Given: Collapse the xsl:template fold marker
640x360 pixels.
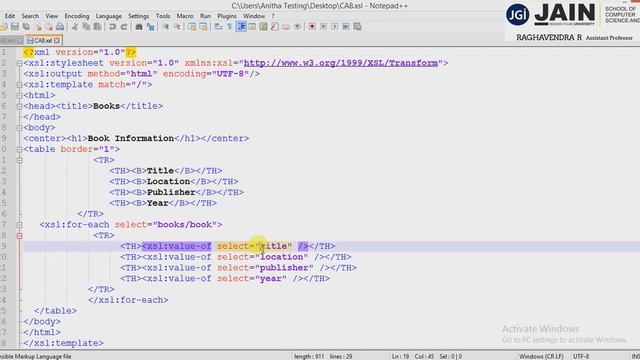Looking at the screenshot, I should [19, 85].
